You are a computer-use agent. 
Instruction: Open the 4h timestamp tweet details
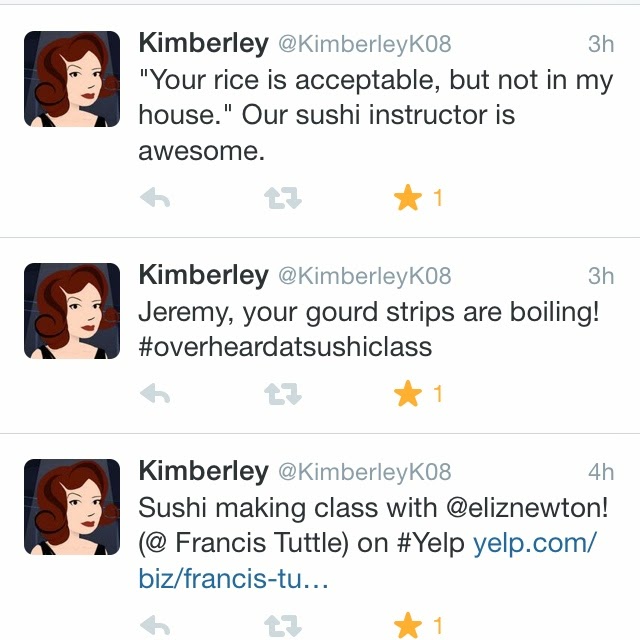pos(601,472)
